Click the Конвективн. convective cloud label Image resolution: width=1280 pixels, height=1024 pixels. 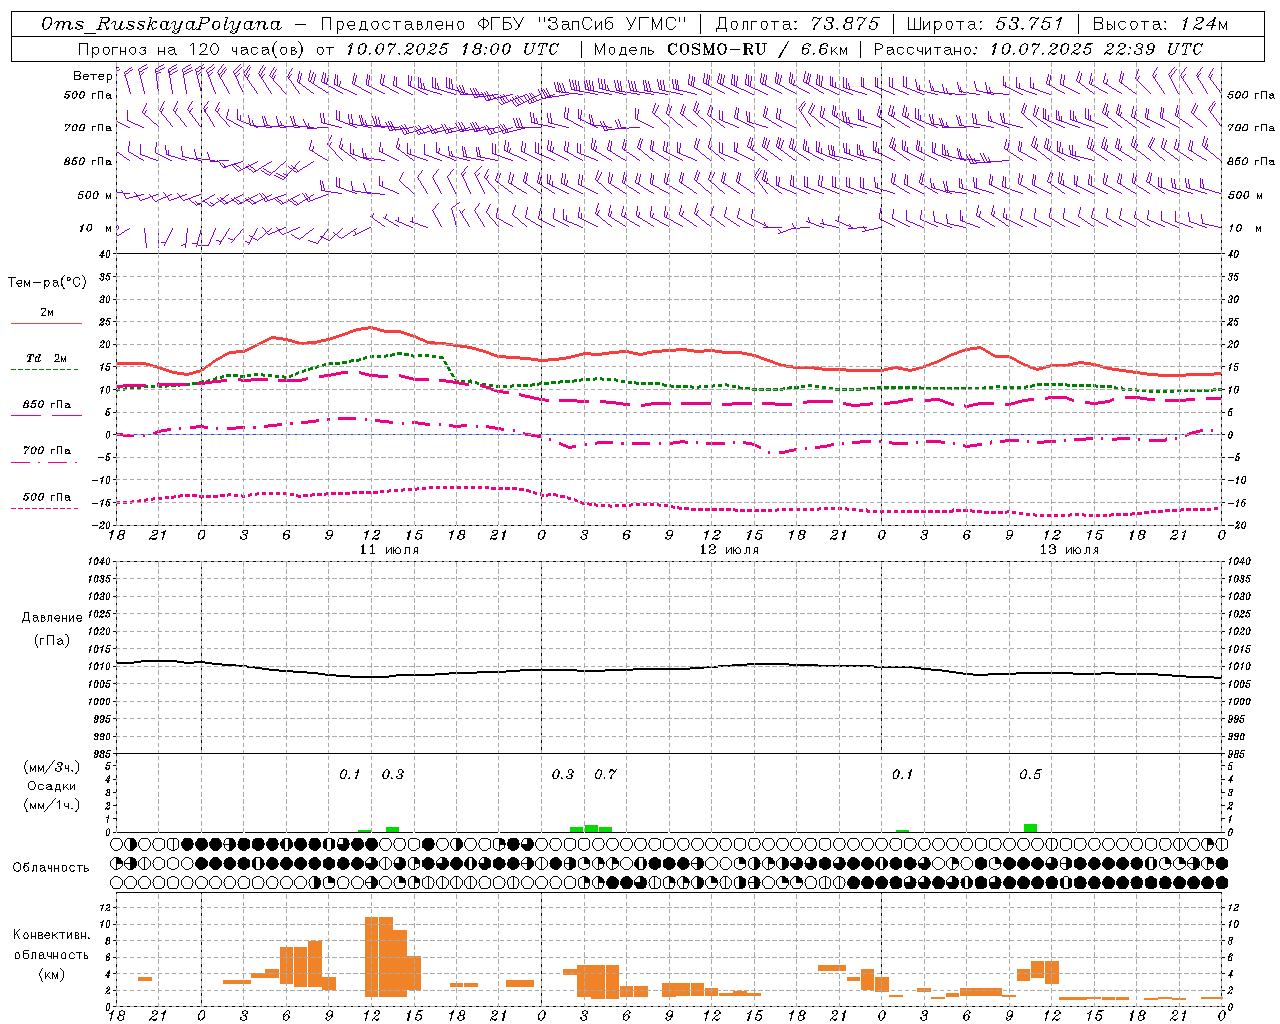(x=51, y=935)
